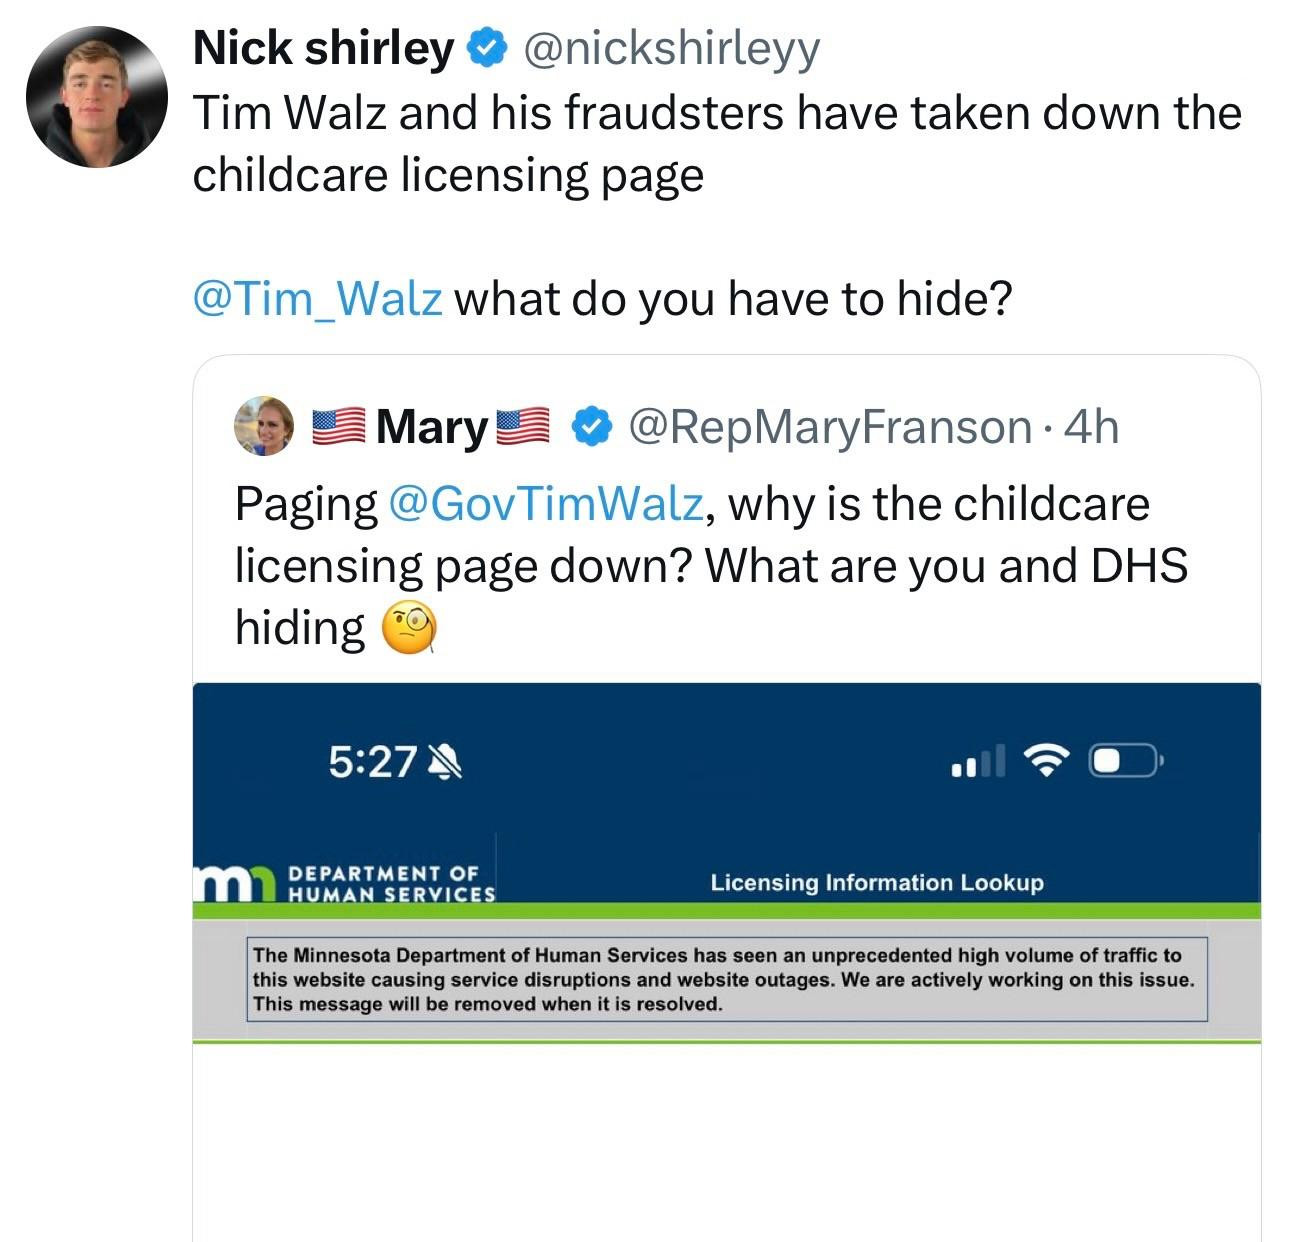Click the Department of Human Services text
Screen dimensions: 1289x1242
pyautogui.click(x=391, y=883)
